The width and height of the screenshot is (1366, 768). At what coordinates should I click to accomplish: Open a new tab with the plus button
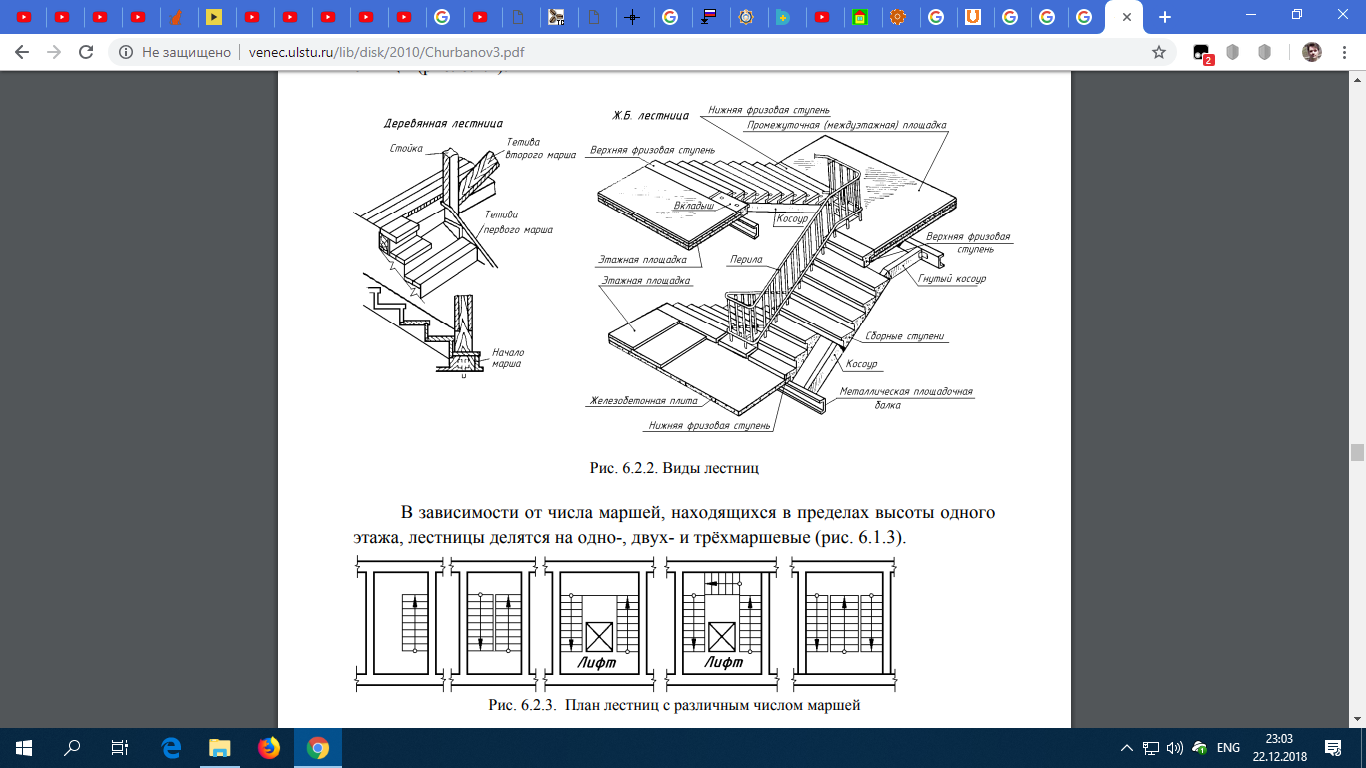(x=1164, y=17)
